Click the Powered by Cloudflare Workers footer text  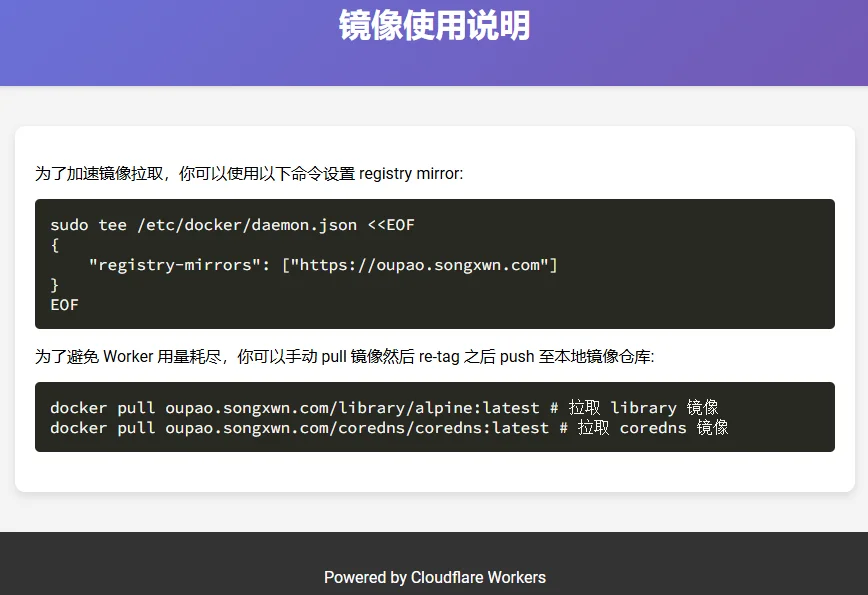click(x=434, y=577)
